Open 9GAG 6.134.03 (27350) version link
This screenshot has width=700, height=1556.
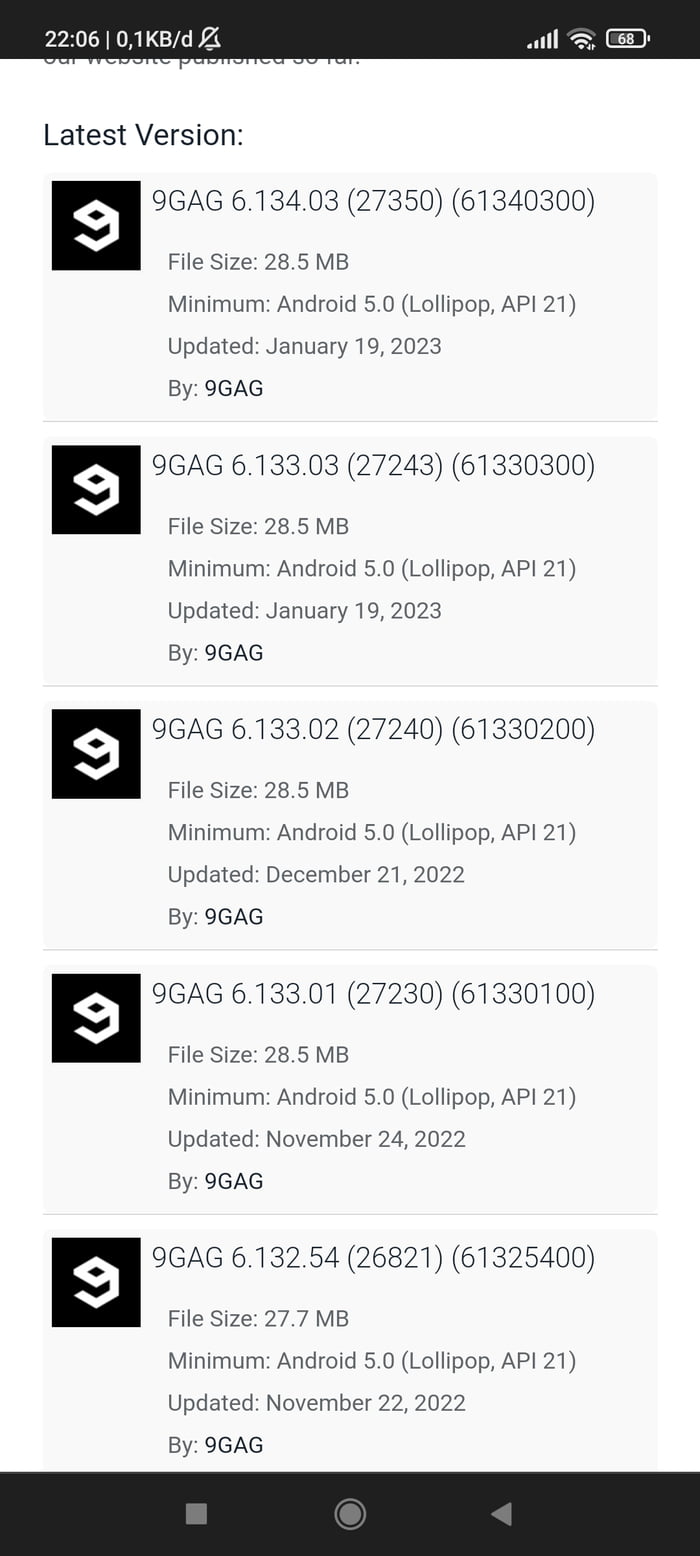tap(373, 202)
